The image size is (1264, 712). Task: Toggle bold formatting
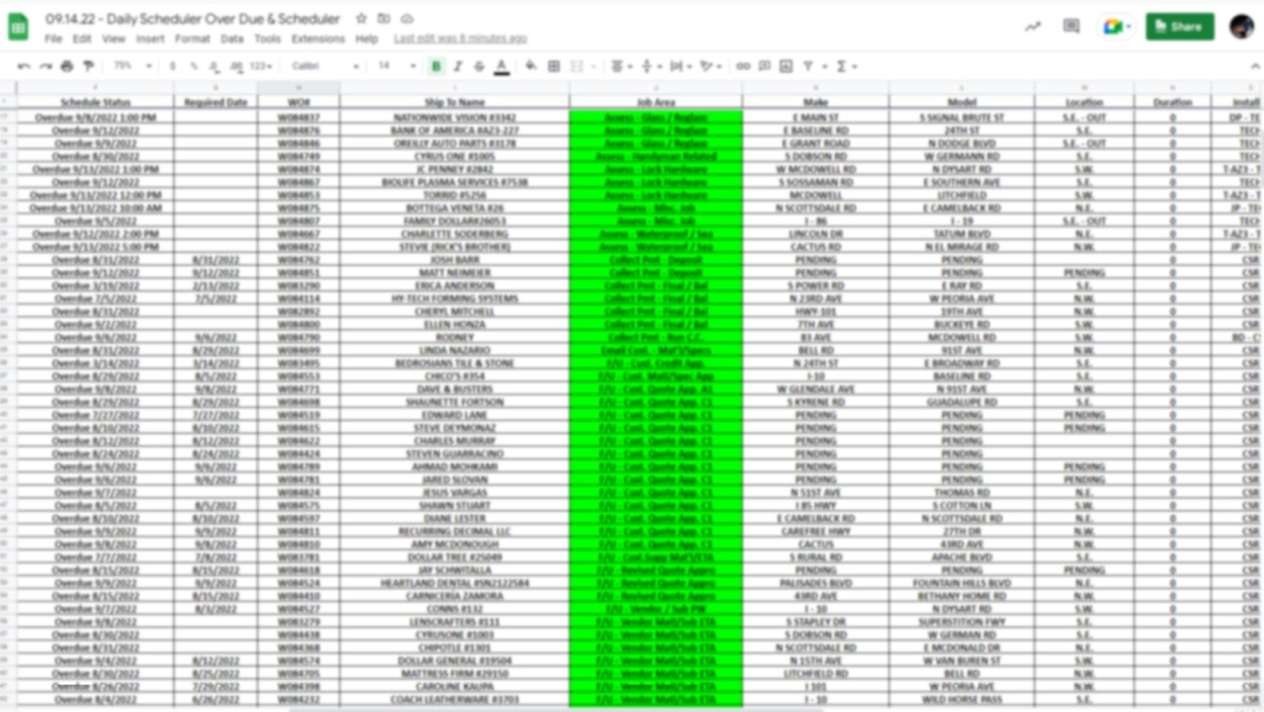436,66
